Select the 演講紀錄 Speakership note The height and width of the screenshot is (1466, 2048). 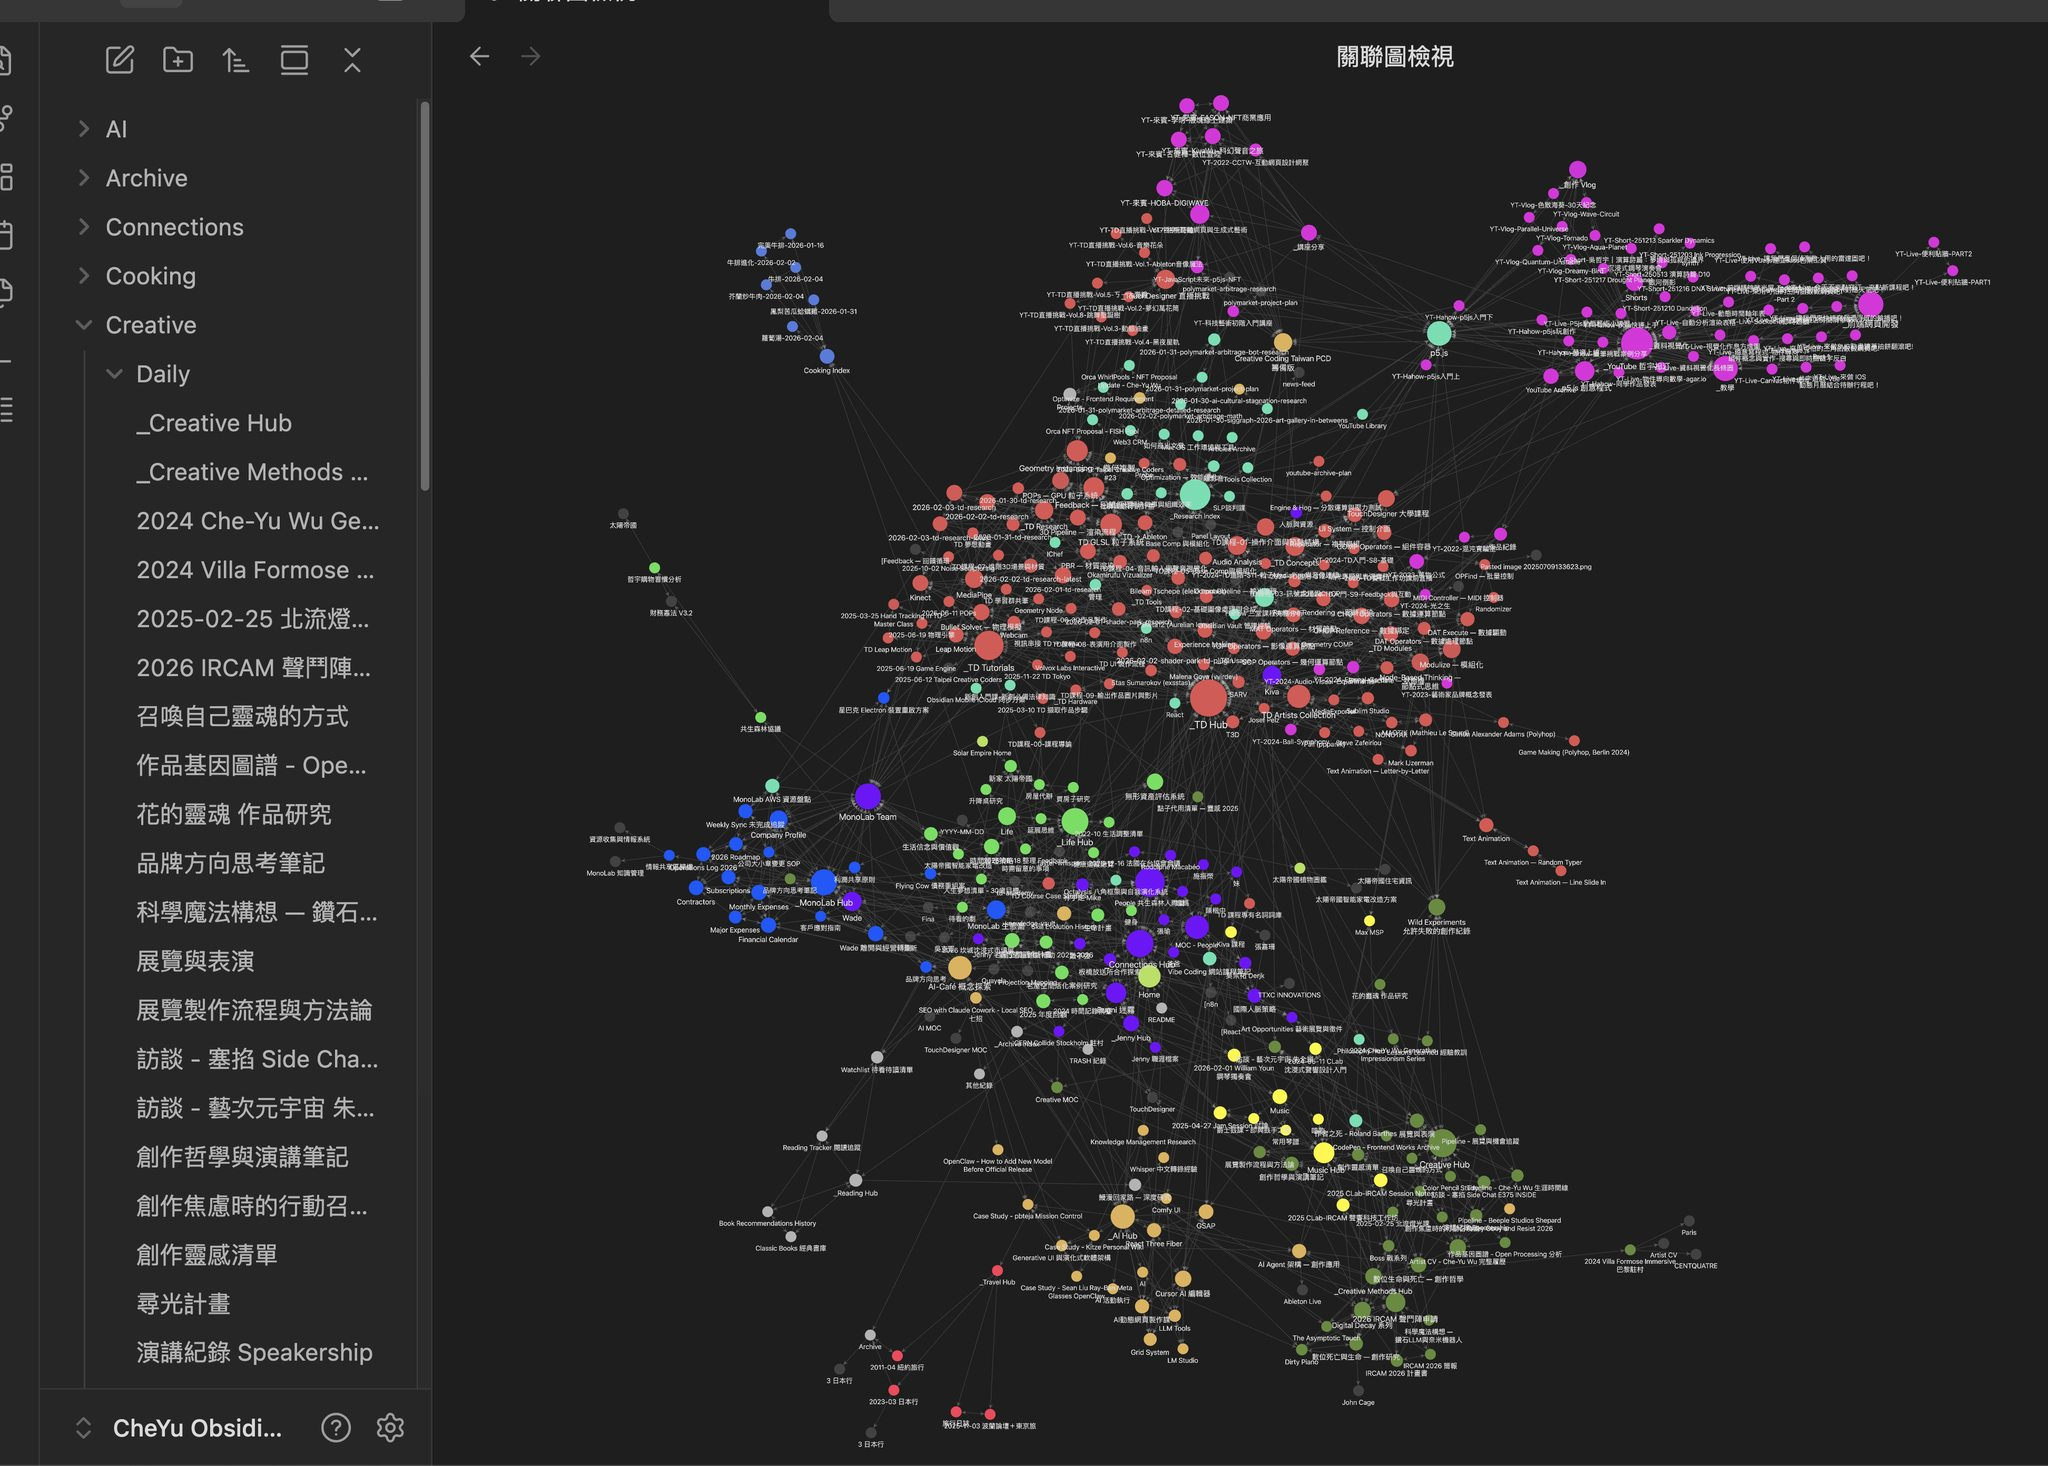[253, 1352]
